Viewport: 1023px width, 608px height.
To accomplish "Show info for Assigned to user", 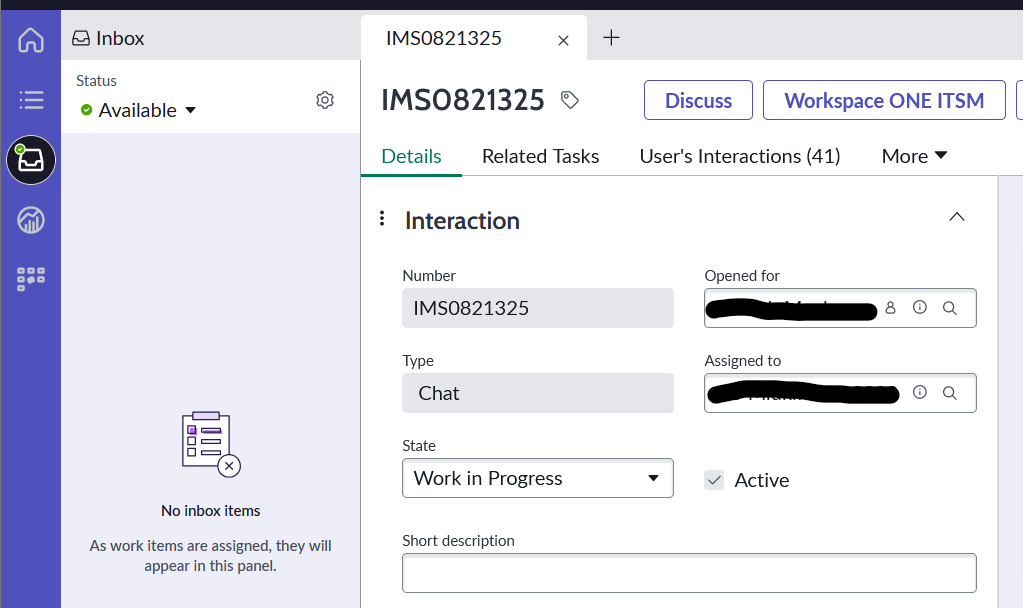I will pos(920,392).
